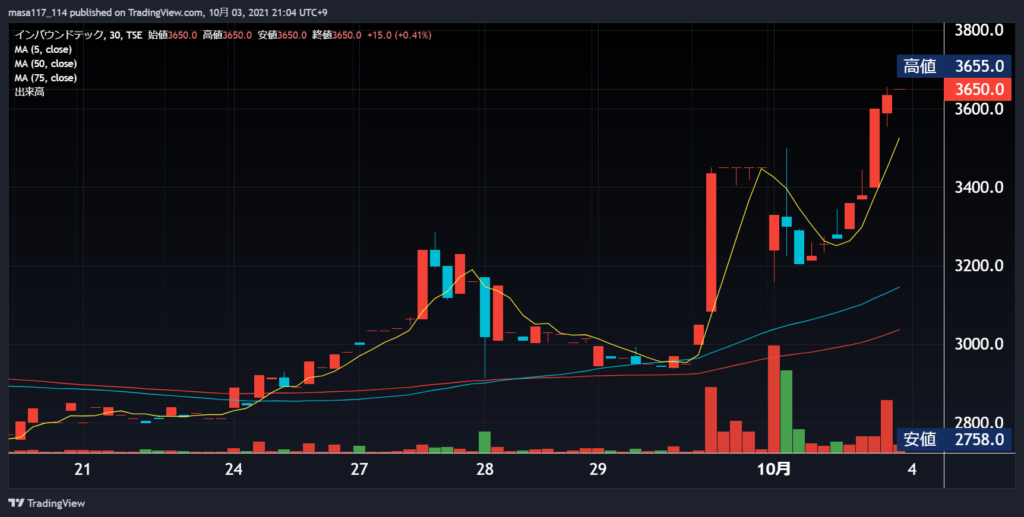Screen dimensions: 1024x517
Task: Click the 3000.0 price axis value
Action: point(979,344)
